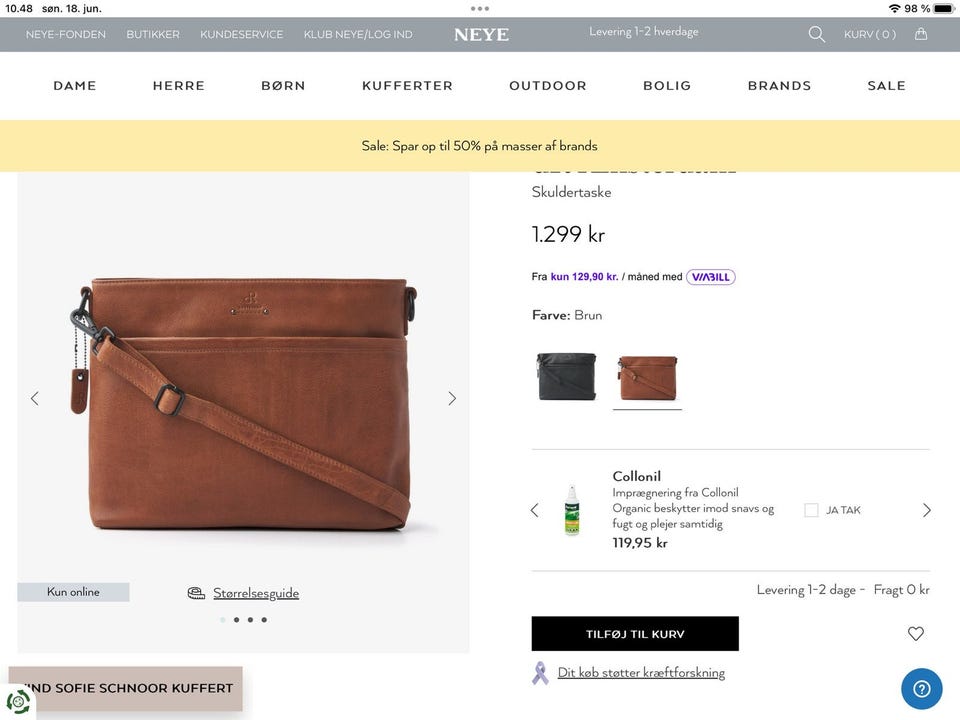Click the blue help question mark button
Viewport: 960px width, 720px height.
(x=921, y=688)
